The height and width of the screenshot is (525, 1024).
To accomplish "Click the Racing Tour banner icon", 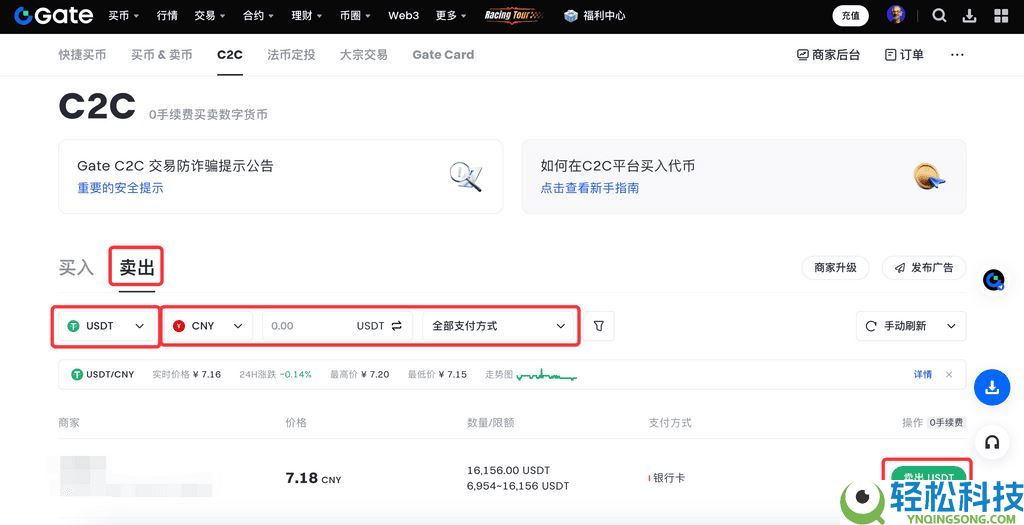I will click(514, 16).
